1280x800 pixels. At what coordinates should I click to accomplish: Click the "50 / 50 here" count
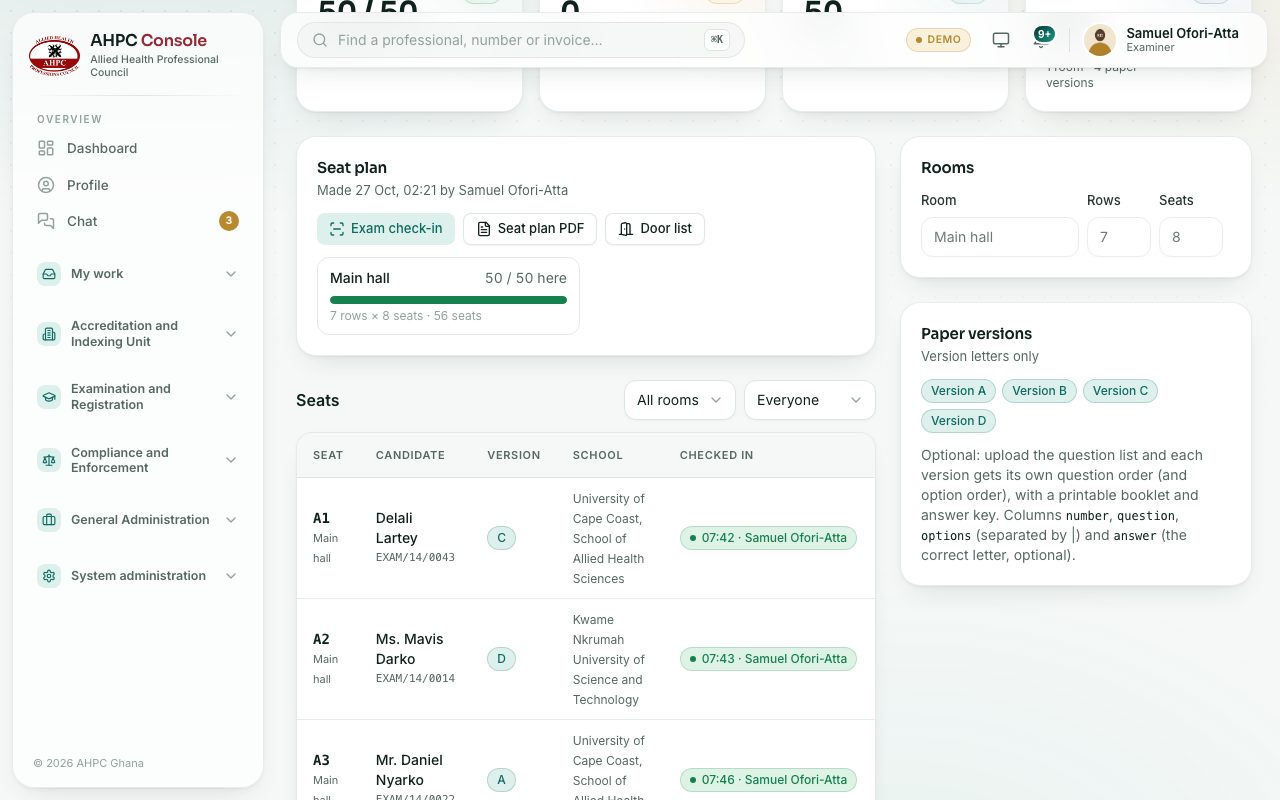pyautogui.click(x=526, y=278)
